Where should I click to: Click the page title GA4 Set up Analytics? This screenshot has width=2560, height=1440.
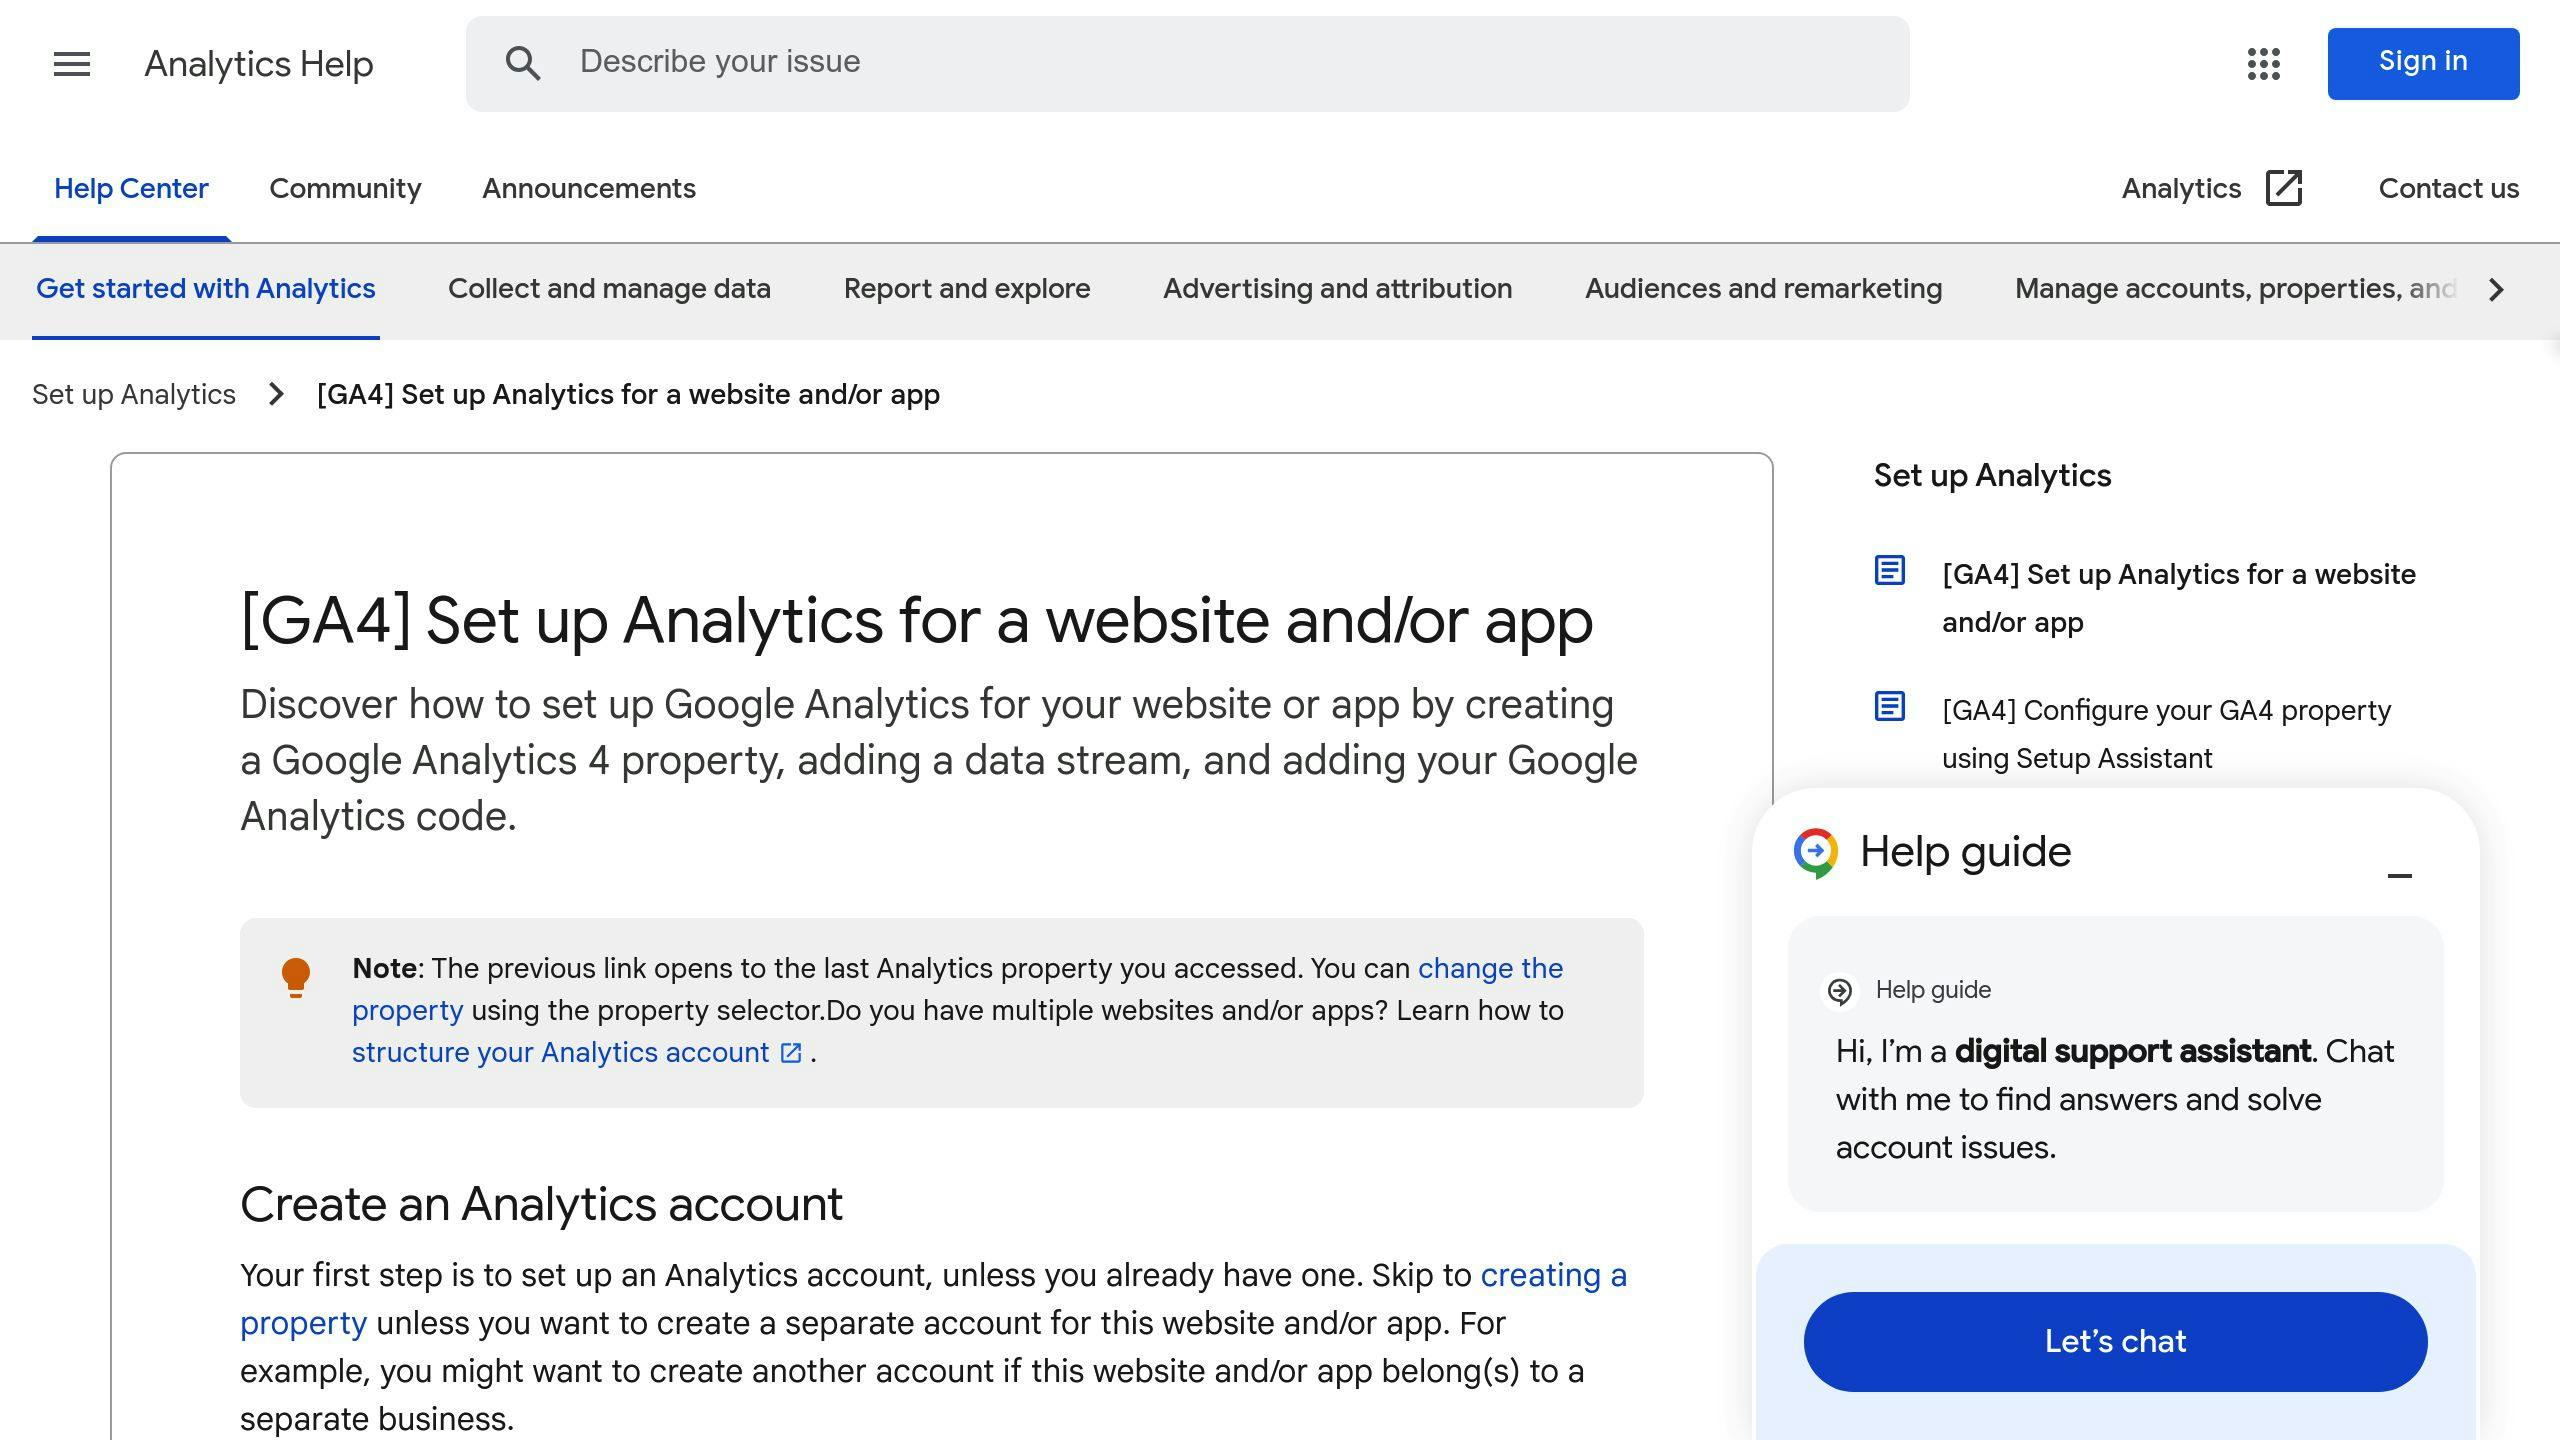pos(916,620)
